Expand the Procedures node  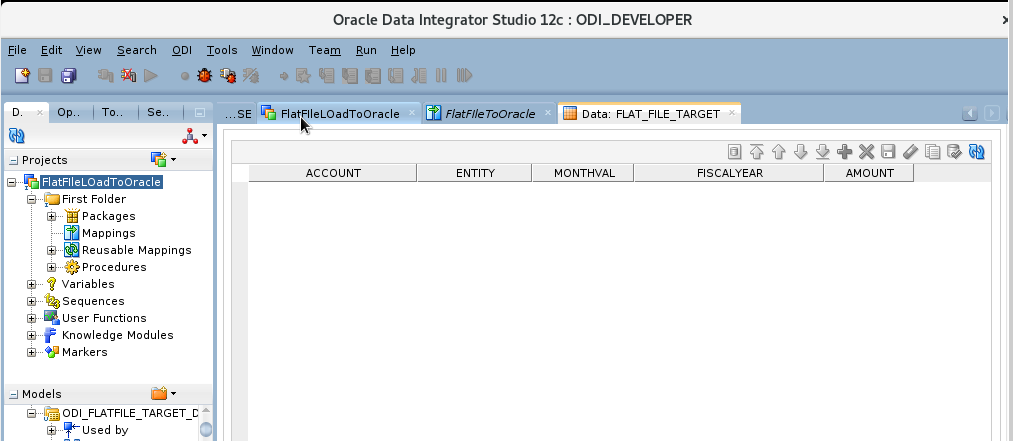click(x=52, y=267)
